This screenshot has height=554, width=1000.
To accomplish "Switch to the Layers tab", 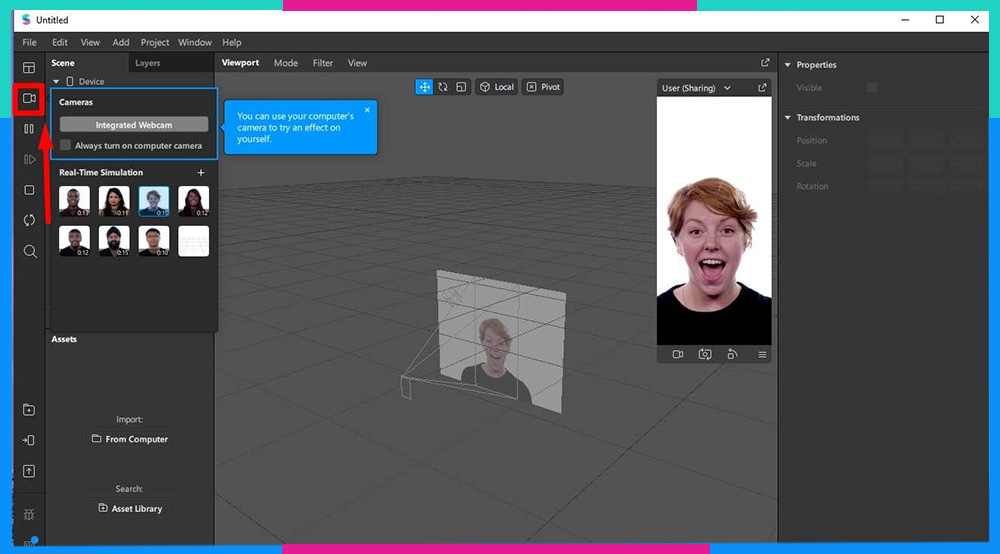I will [x=147, y=63].
